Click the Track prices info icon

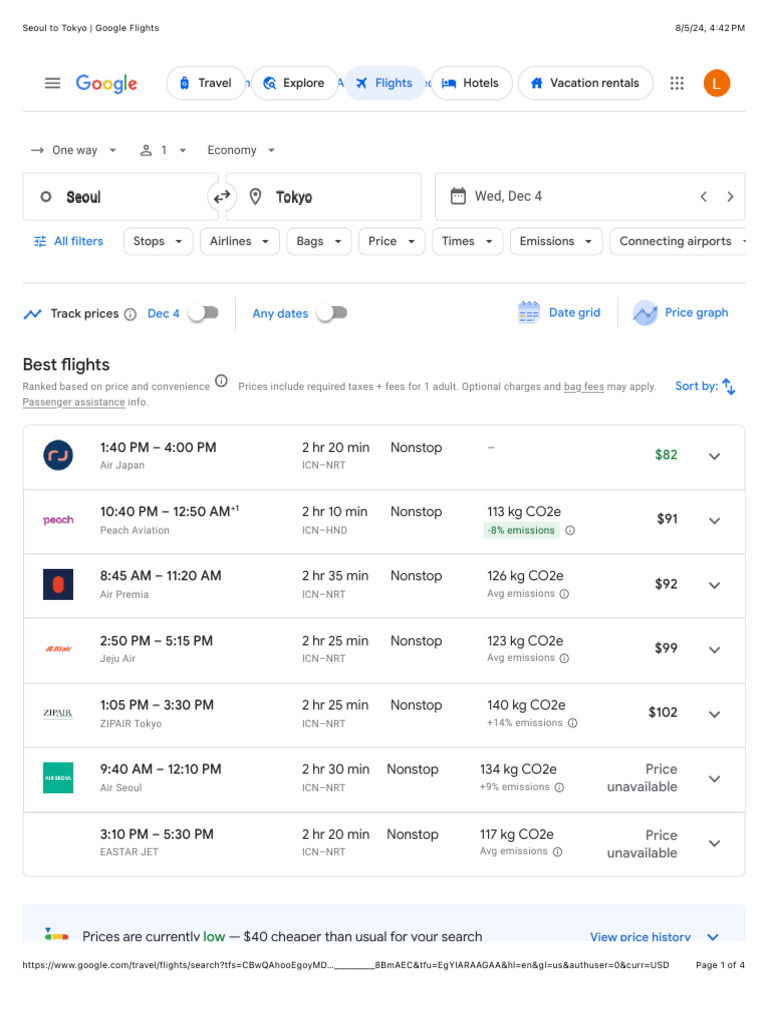click(x=131, y=314)
